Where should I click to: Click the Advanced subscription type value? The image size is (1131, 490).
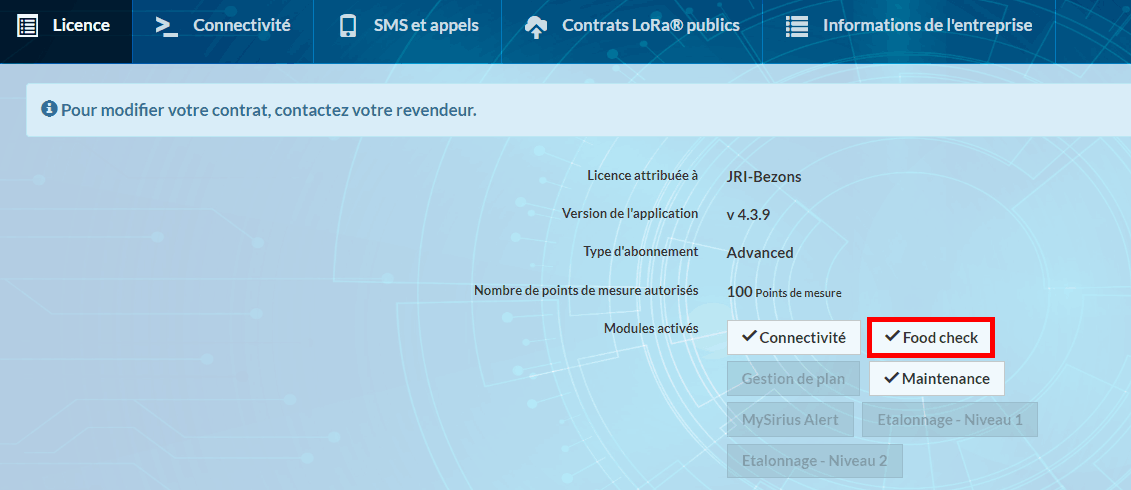[760, 253]
